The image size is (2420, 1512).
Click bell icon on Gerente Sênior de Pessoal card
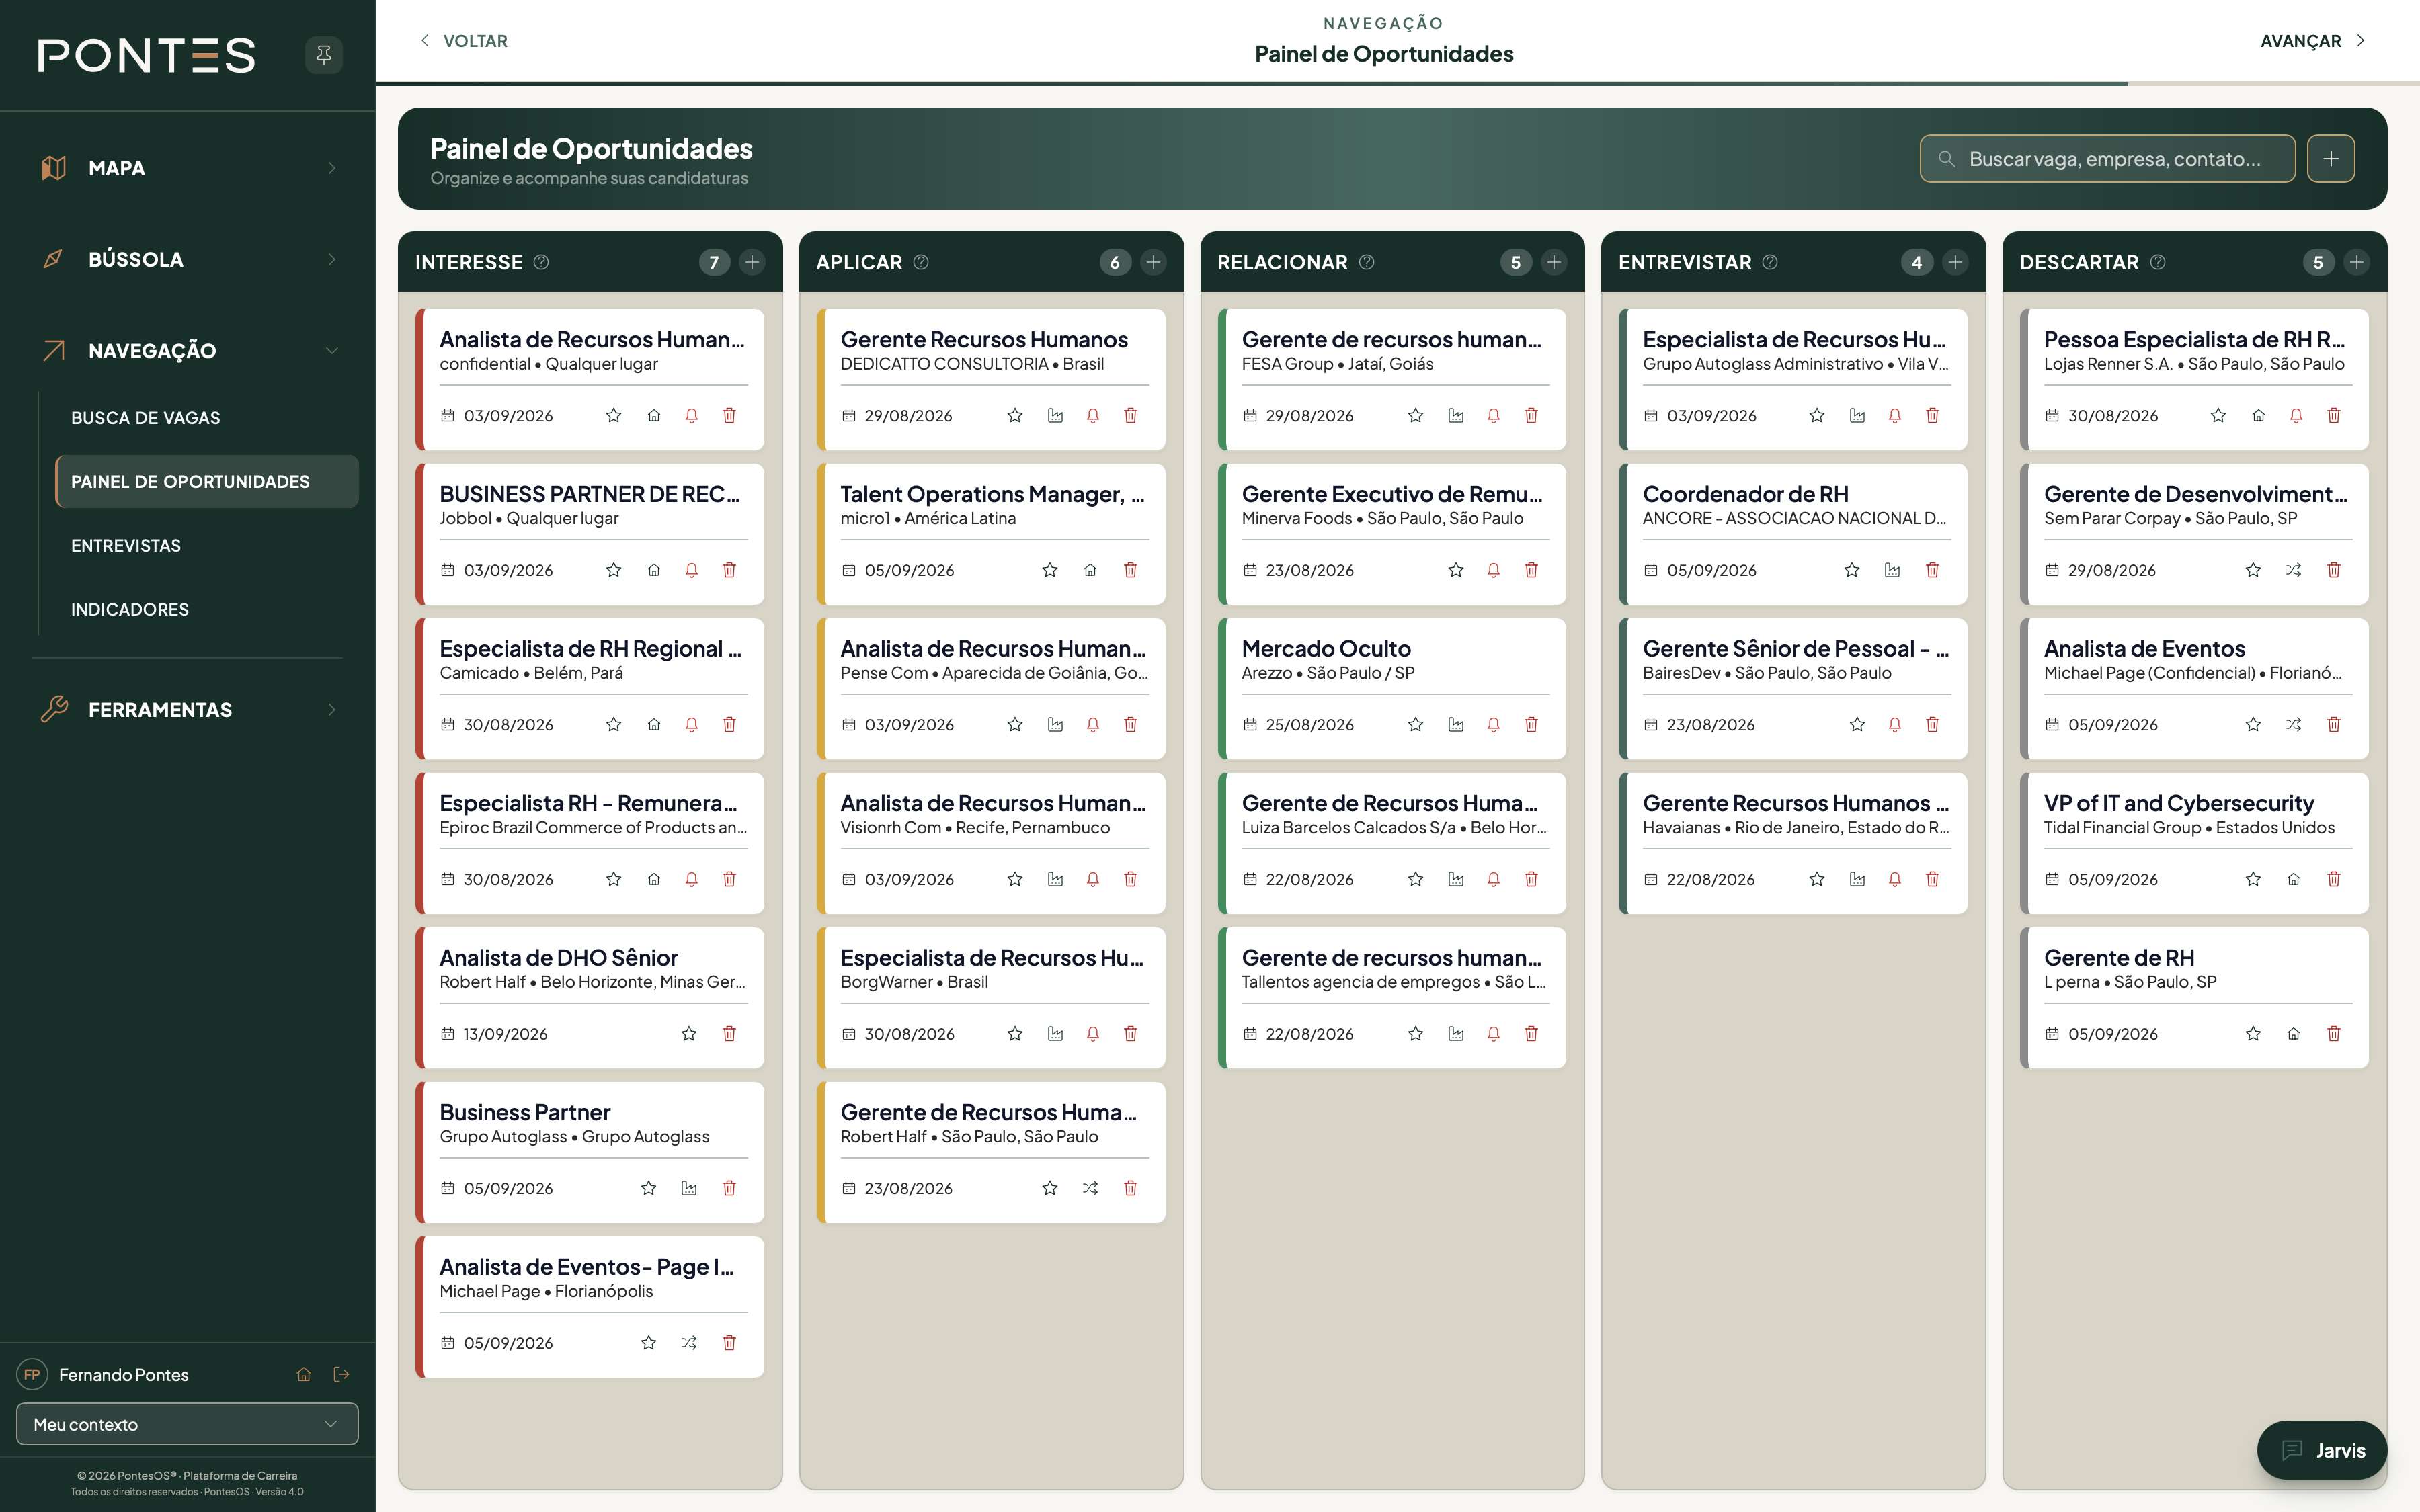point(1894,724)
